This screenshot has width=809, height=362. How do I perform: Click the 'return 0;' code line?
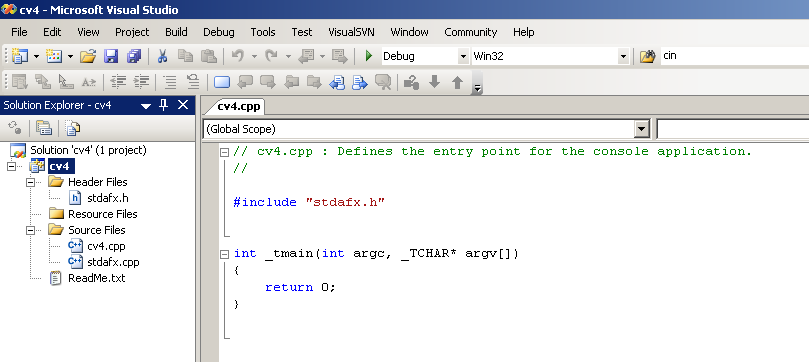point(300,287)
